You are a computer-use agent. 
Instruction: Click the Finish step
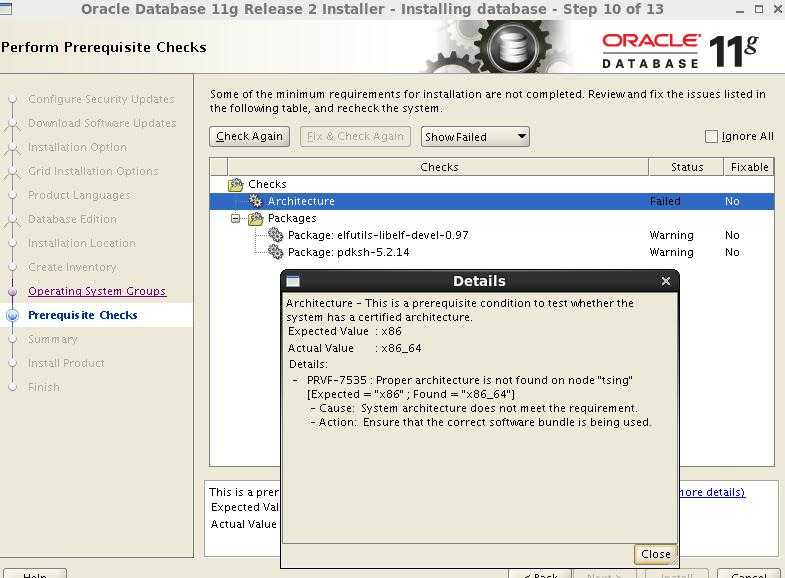pos(44,387)
